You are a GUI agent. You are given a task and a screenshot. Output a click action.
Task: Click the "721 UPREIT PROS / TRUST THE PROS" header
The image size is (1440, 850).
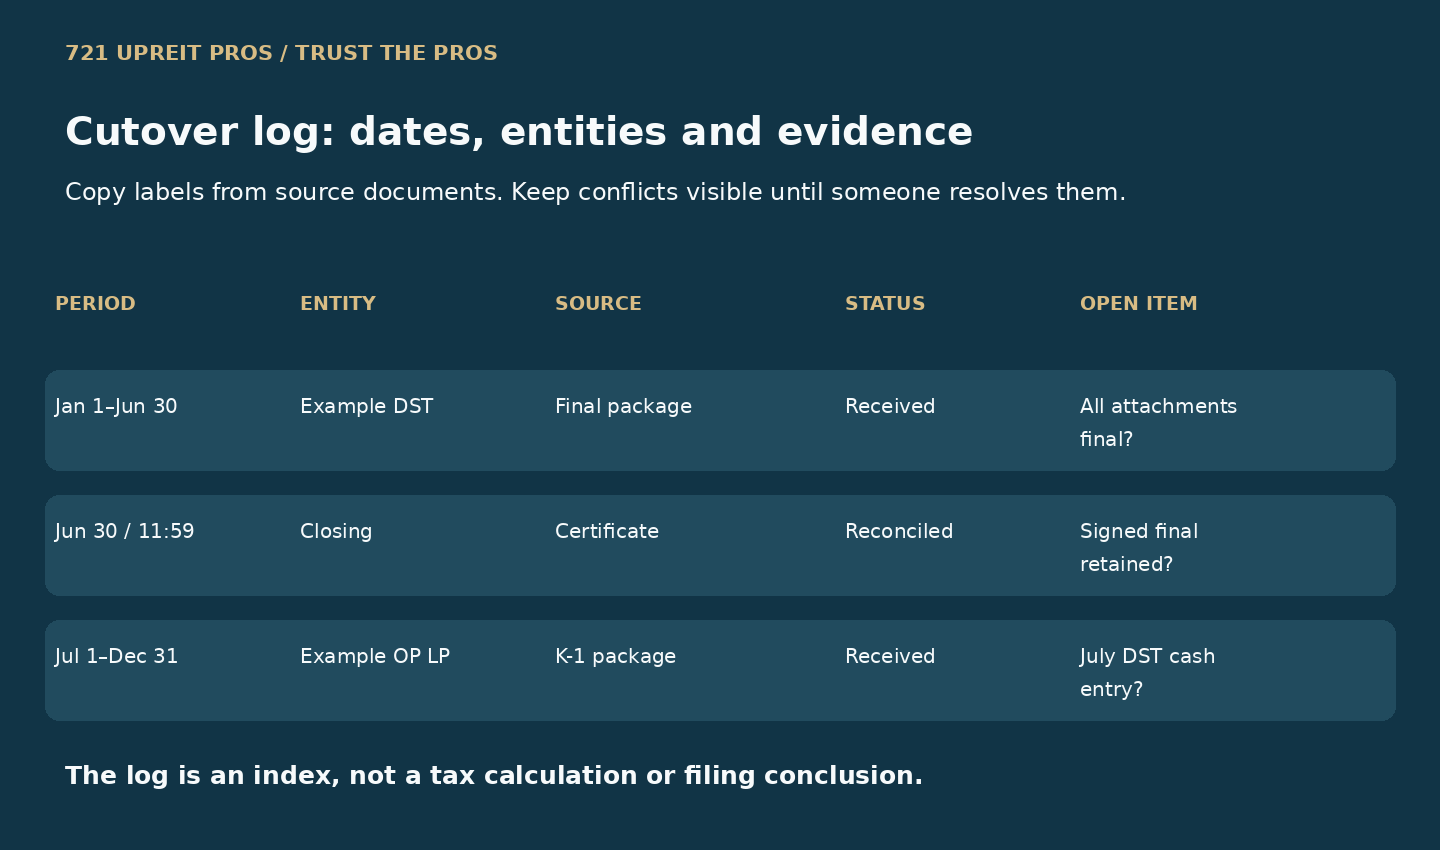point(281,53)
